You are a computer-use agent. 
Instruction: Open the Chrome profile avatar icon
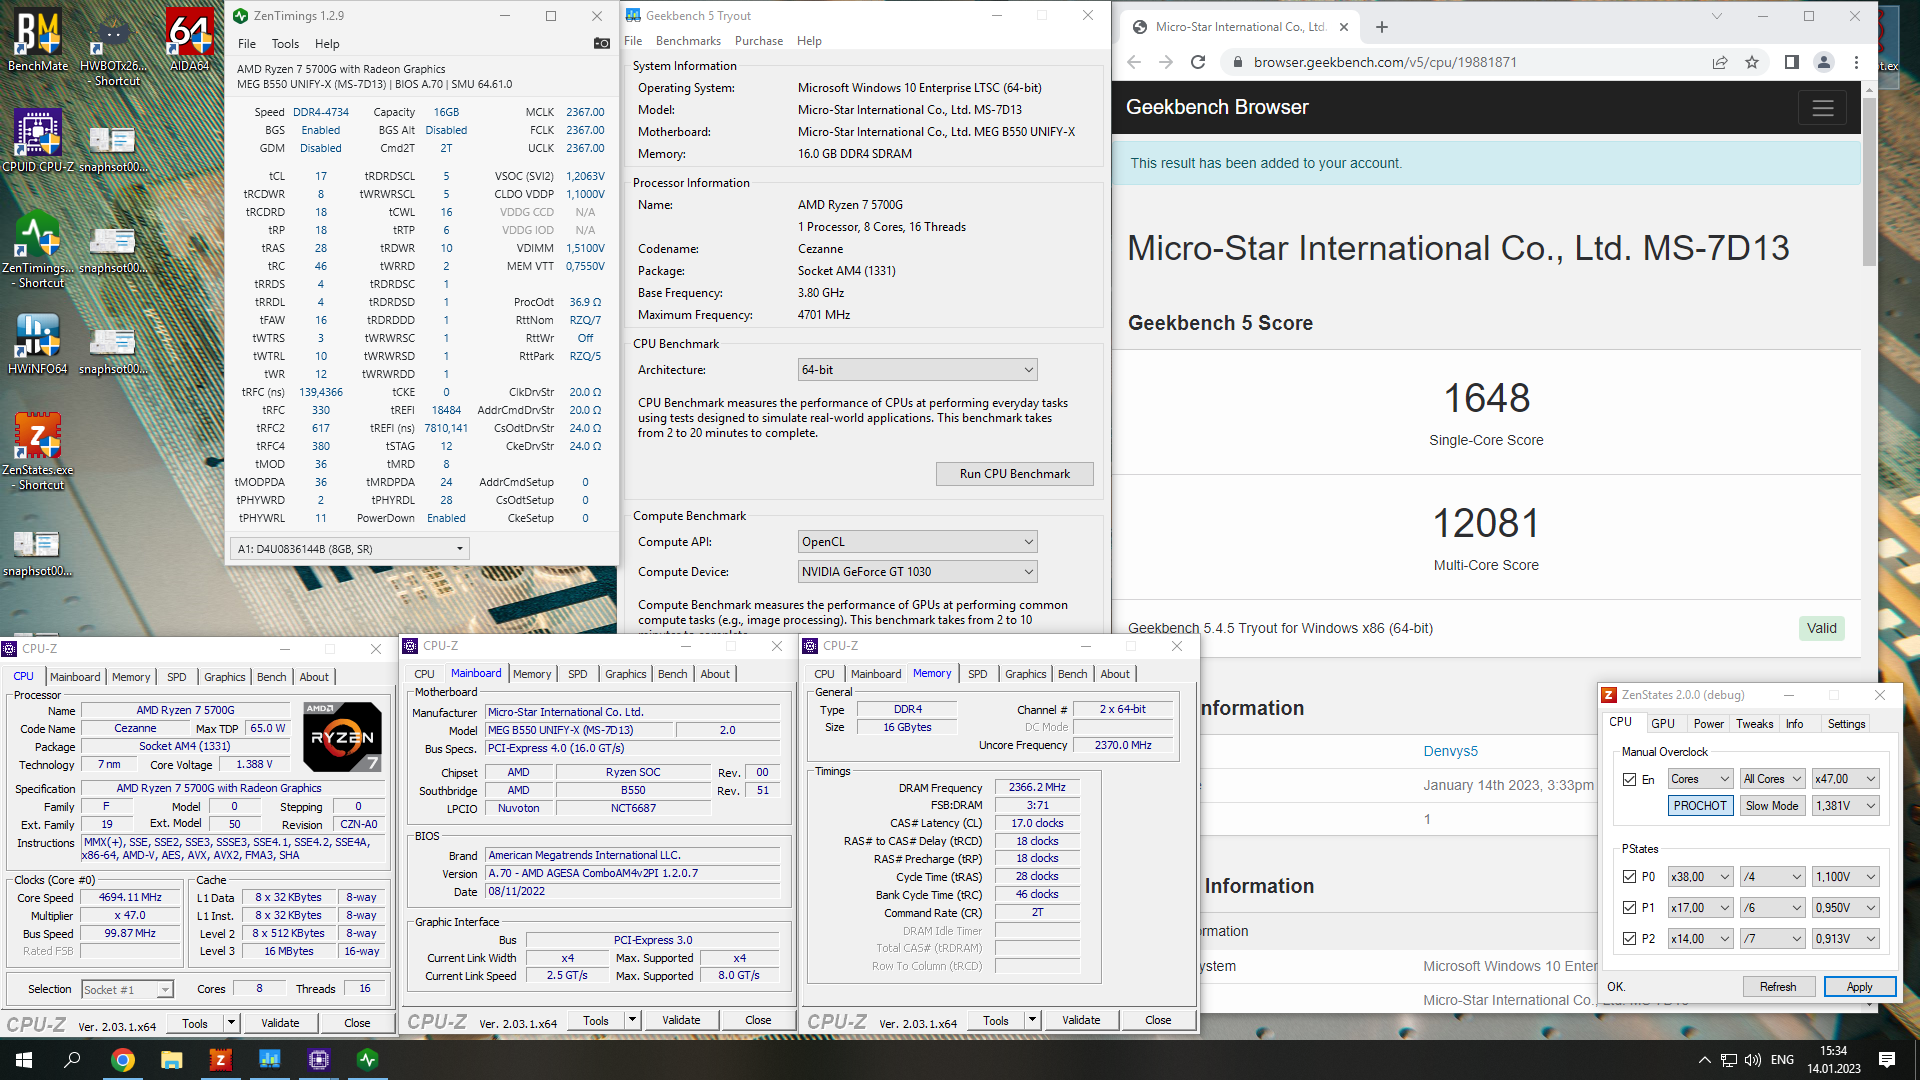coord(1824,62)
